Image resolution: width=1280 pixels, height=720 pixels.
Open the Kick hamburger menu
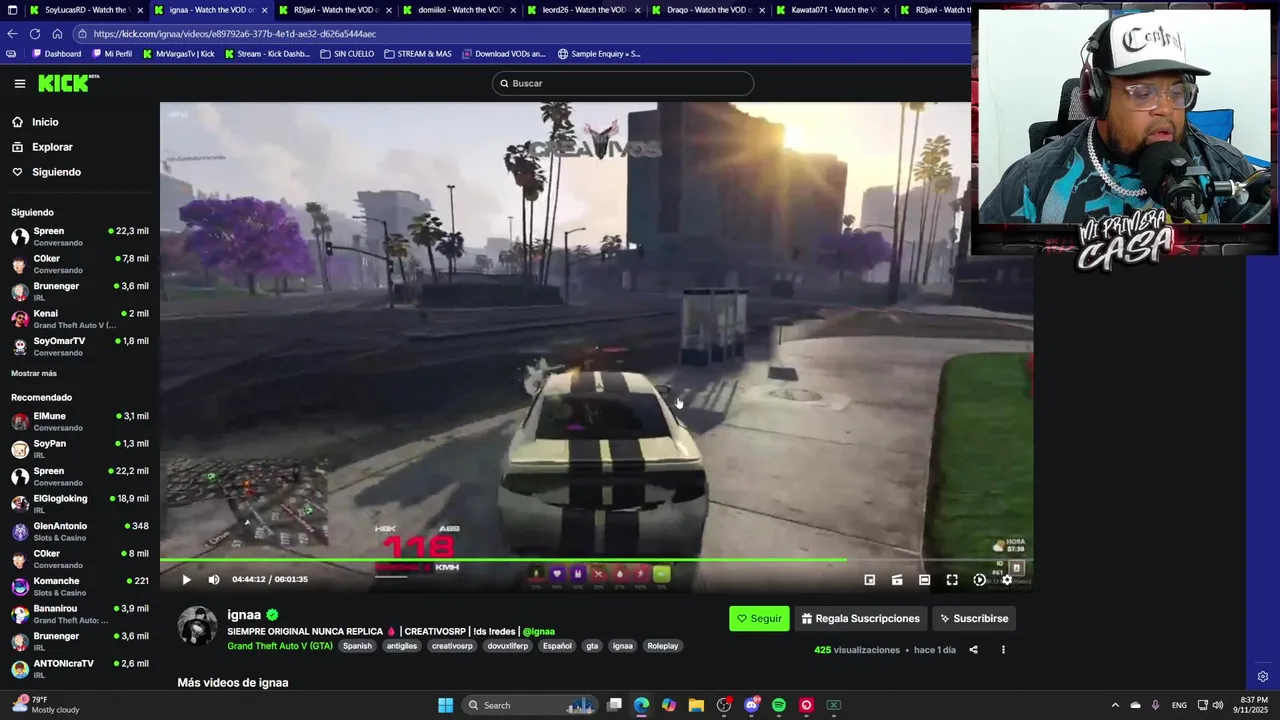click(19, 84)
